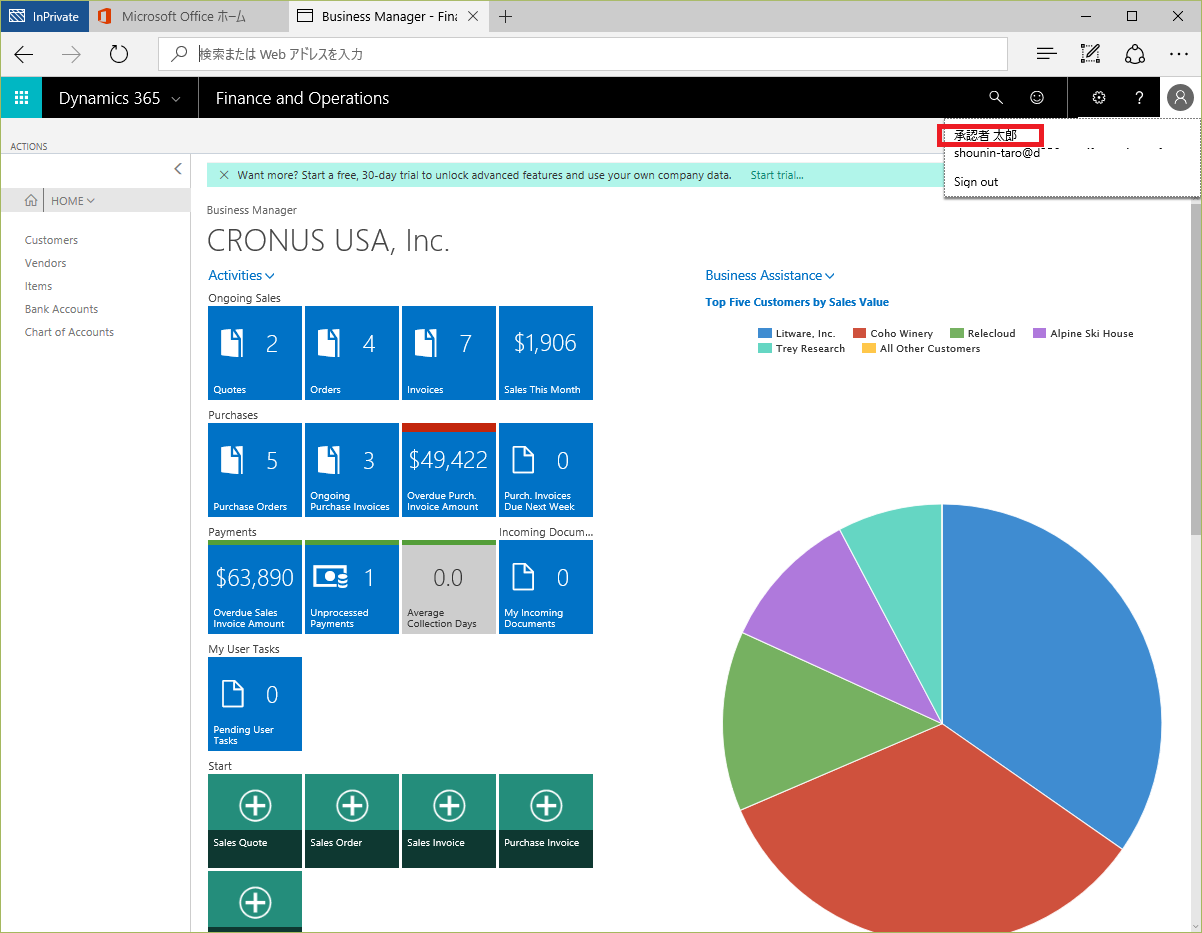Open the Pending User Tasks tile
Screen dimensions: 1202x933
(255, 704)
